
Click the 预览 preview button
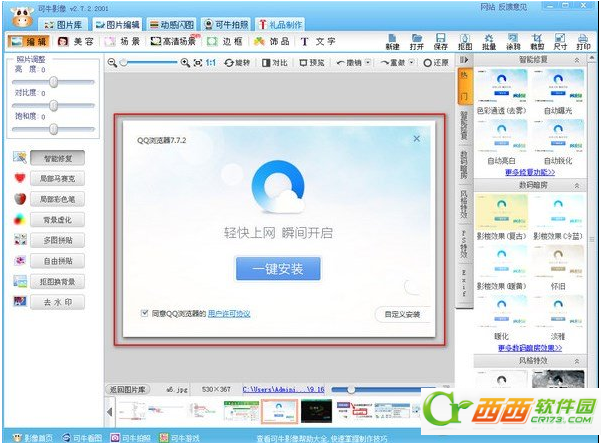click(x=312, y=62)
